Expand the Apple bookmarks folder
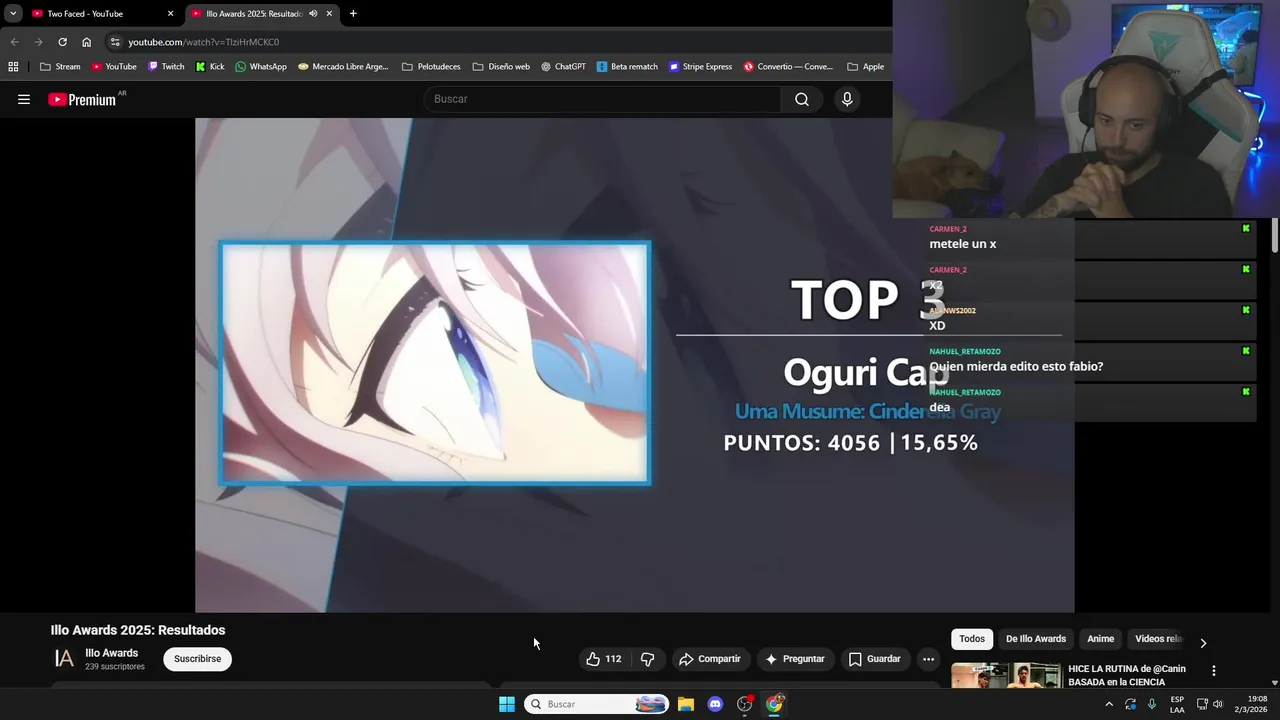Screen dimensions: 1280x720 [x=866, y=67]
